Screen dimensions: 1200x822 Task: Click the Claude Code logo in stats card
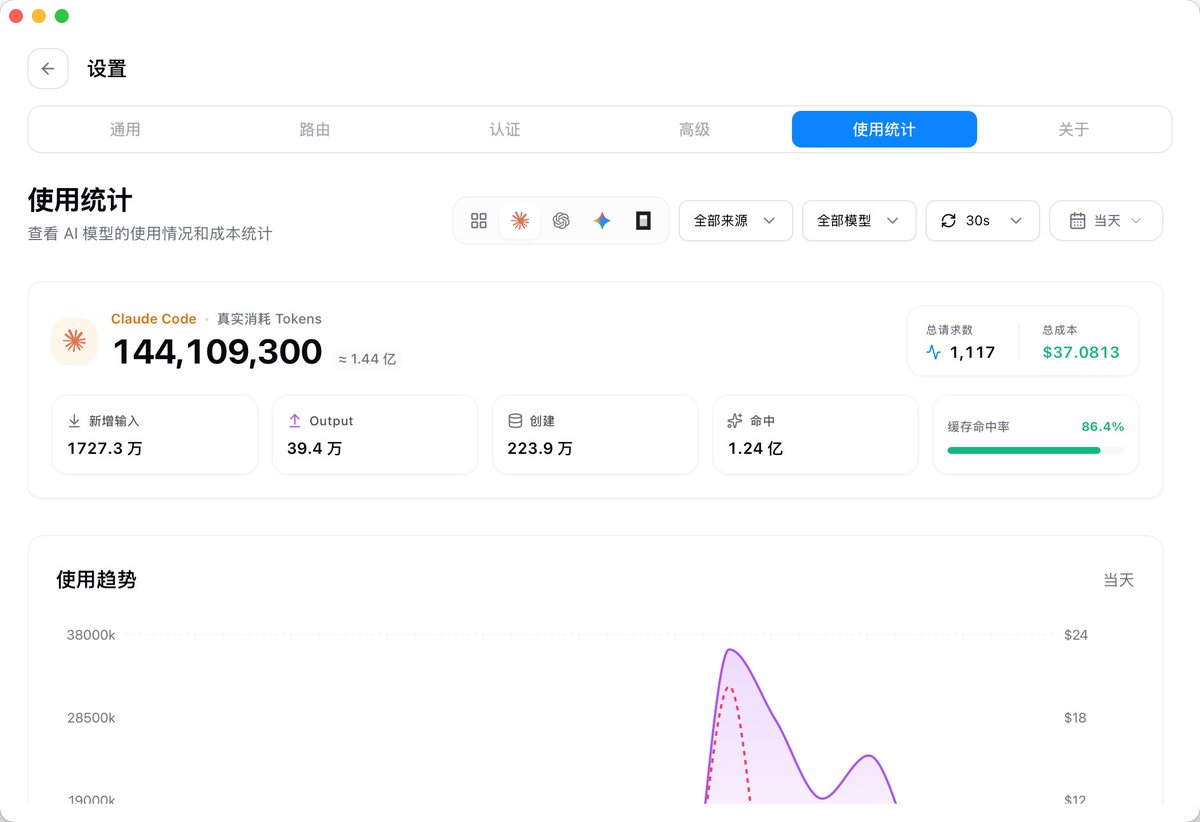pyautogui.click(x=74, y=341)
